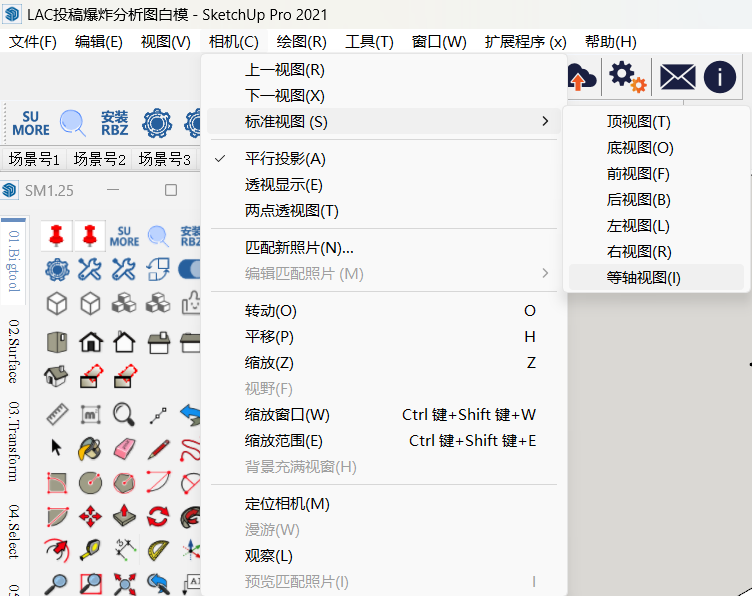Open the 编辑(E) menu
Viewport: 752px width, 596px height.
coord(99,42)
